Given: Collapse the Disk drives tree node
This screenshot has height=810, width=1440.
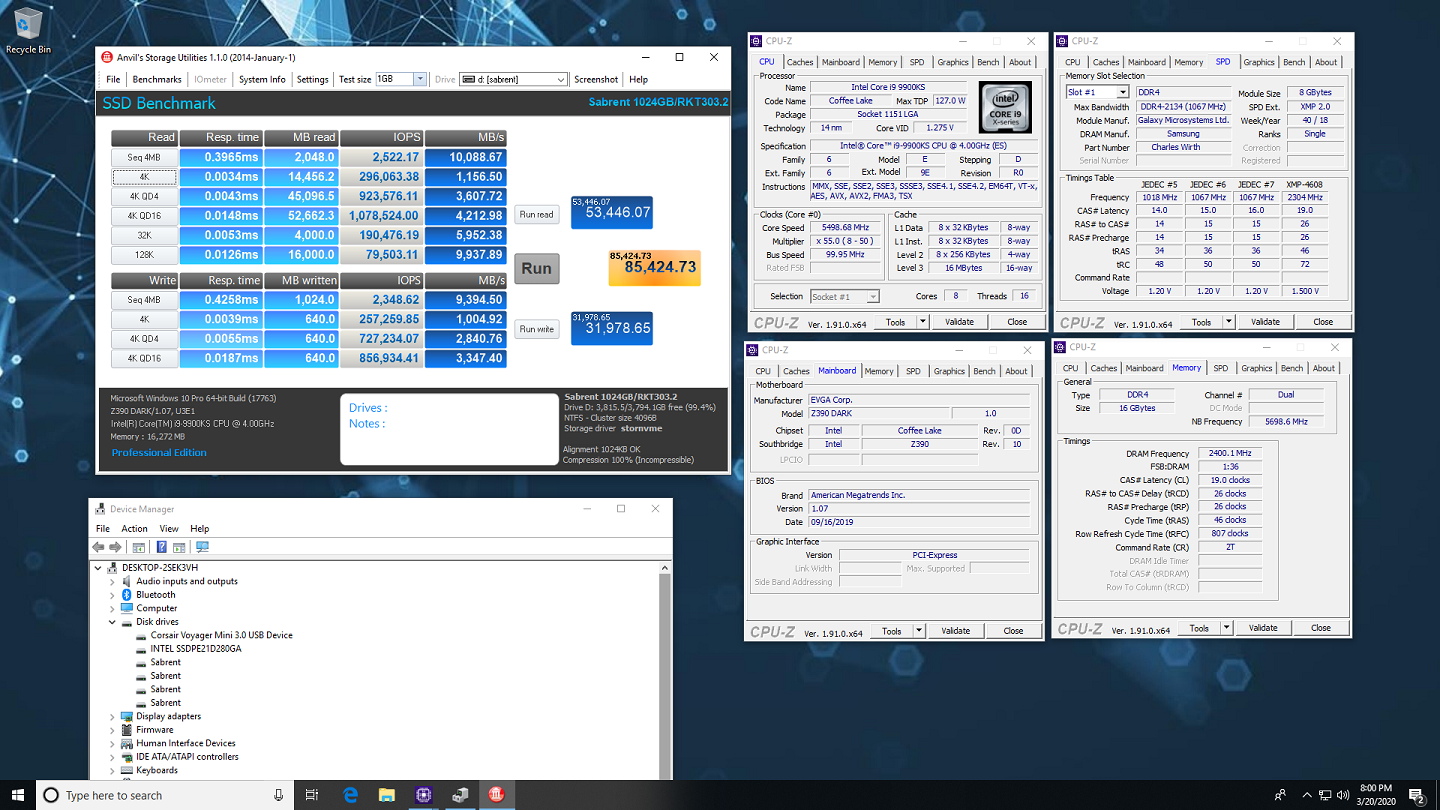Looking at the screenshot, I should pos(112,622).
